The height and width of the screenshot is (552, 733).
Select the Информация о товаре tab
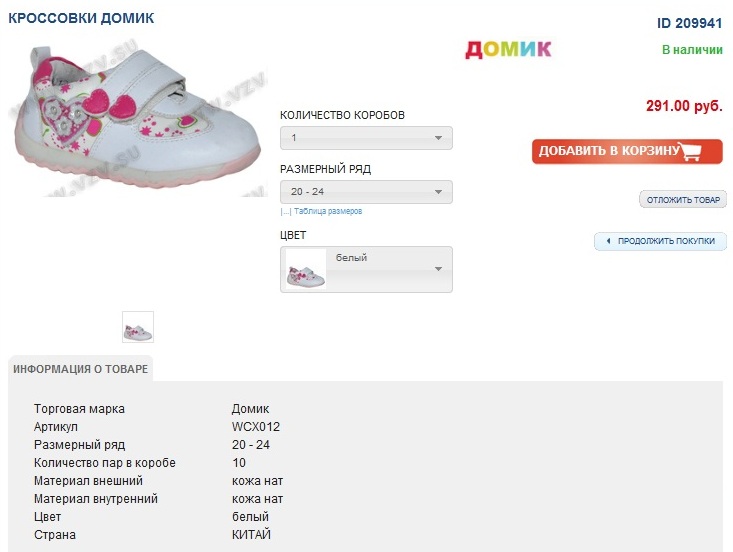pos(81,369)
